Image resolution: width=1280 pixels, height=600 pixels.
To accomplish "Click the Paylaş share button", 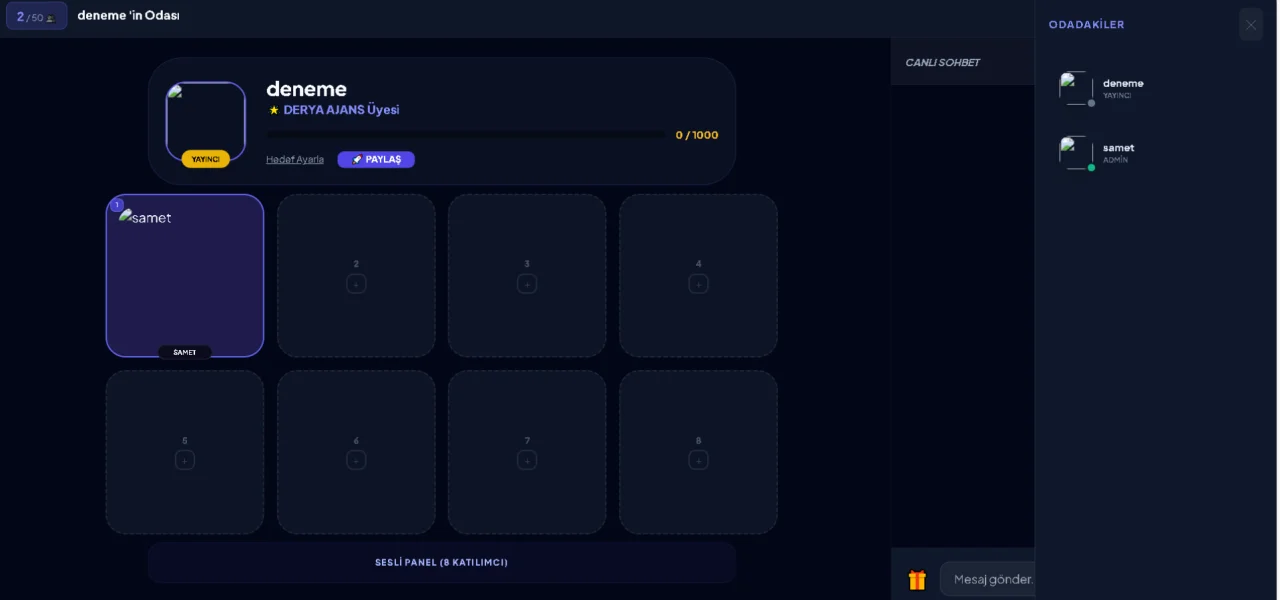I will pyautogui.click(x=376, y=159).
